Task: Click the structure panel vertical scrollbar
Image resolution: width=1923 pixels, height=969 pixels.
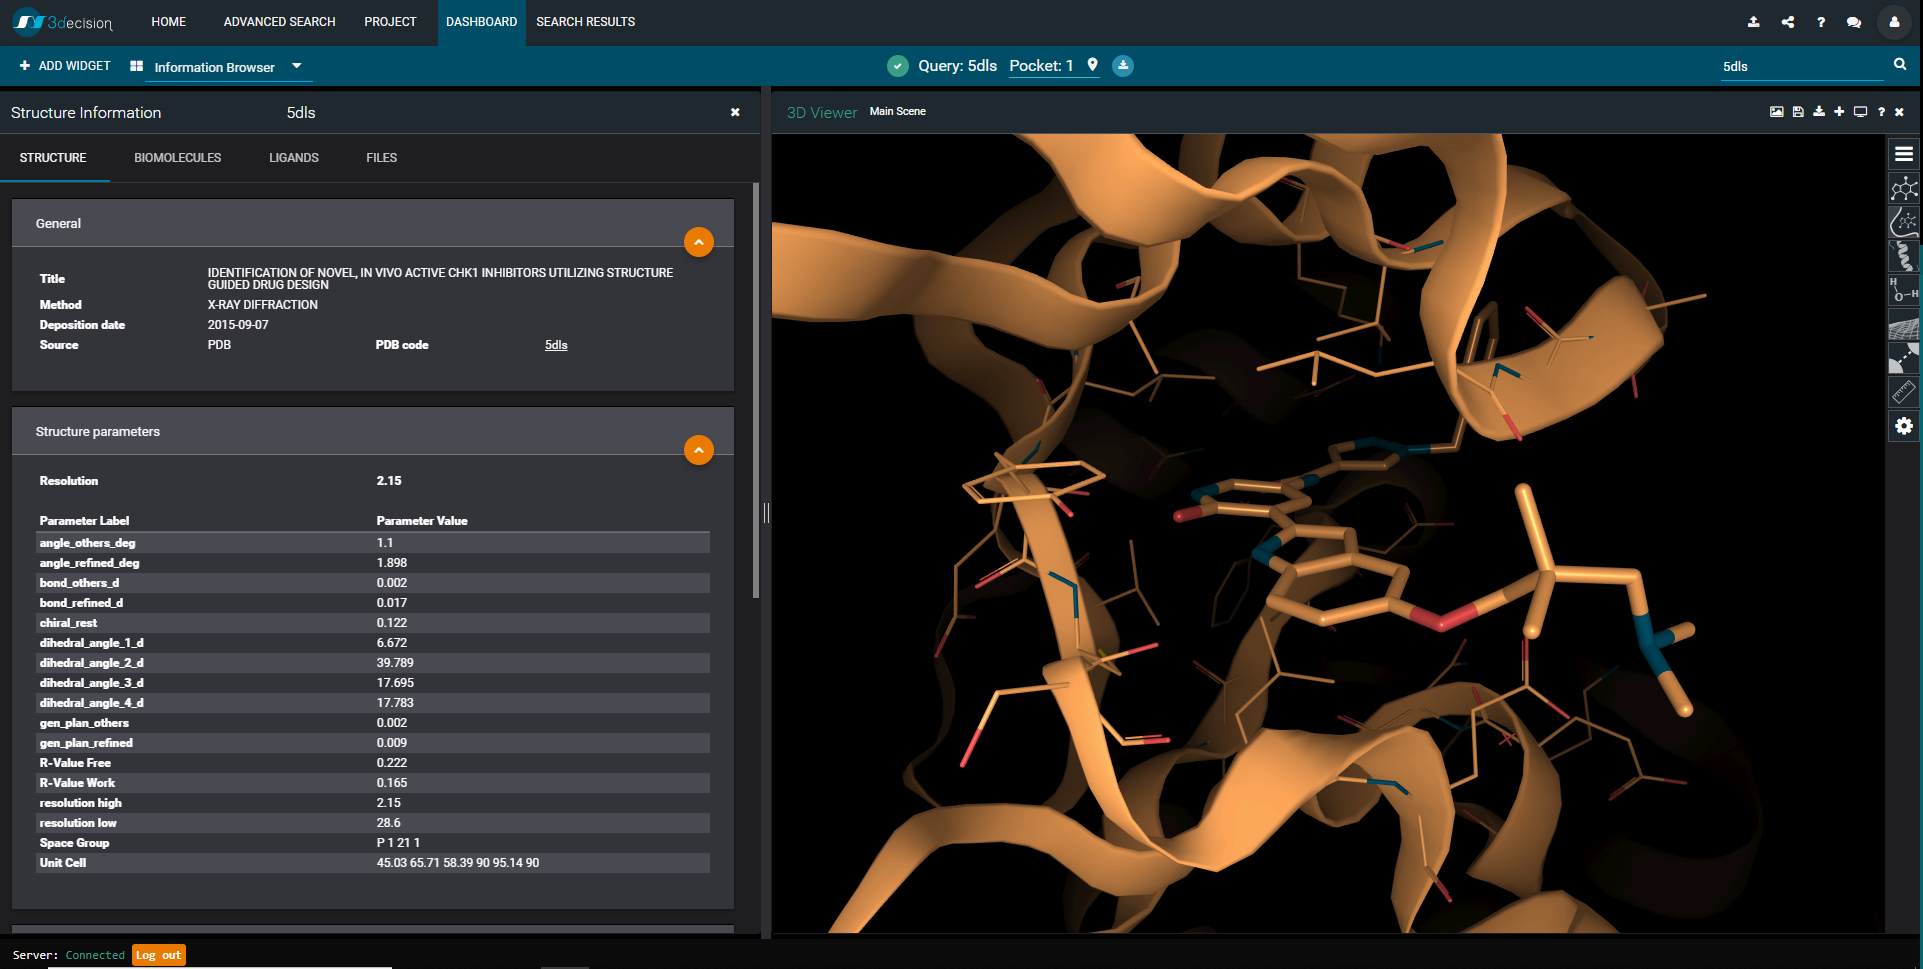Action: click(756, 390)
